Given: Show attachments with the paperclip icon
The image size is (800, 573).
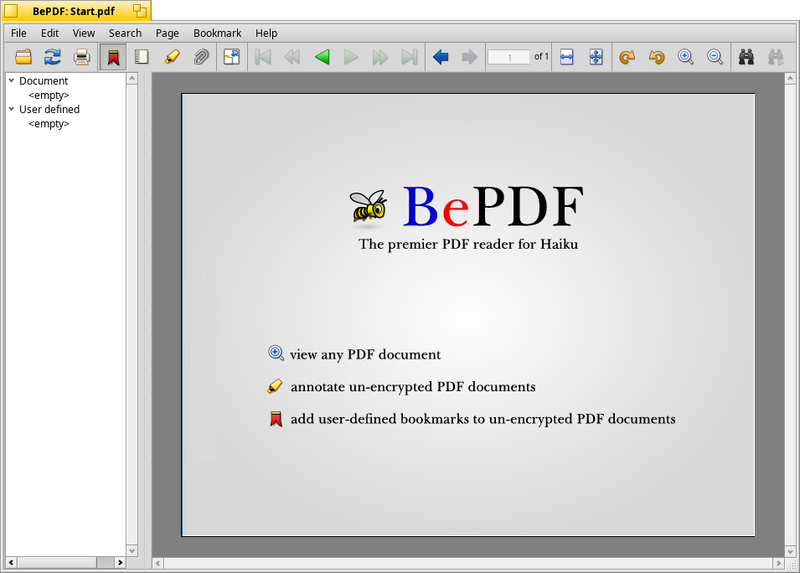Looking at the screenshot, I should click(202, 57).
